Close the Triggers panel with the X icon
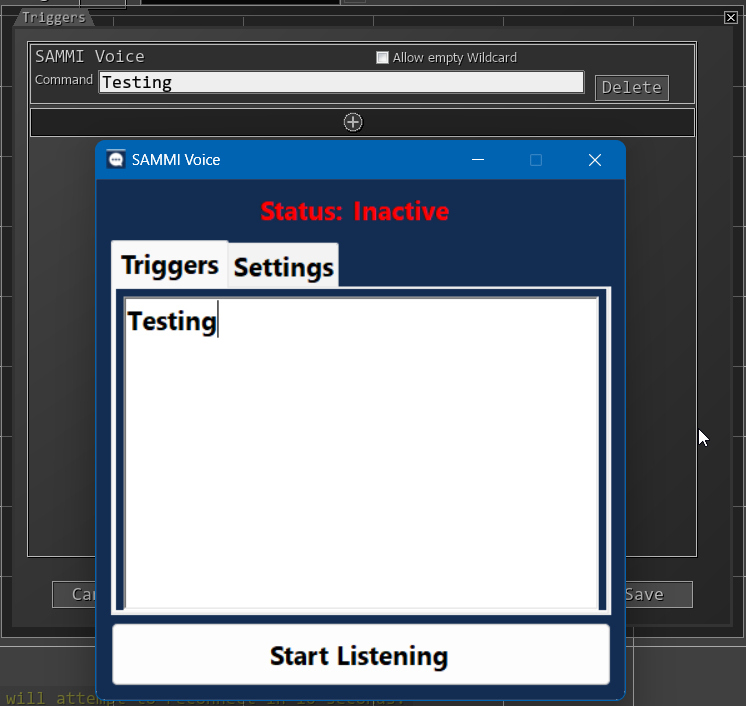 click(x=731, y=18)
